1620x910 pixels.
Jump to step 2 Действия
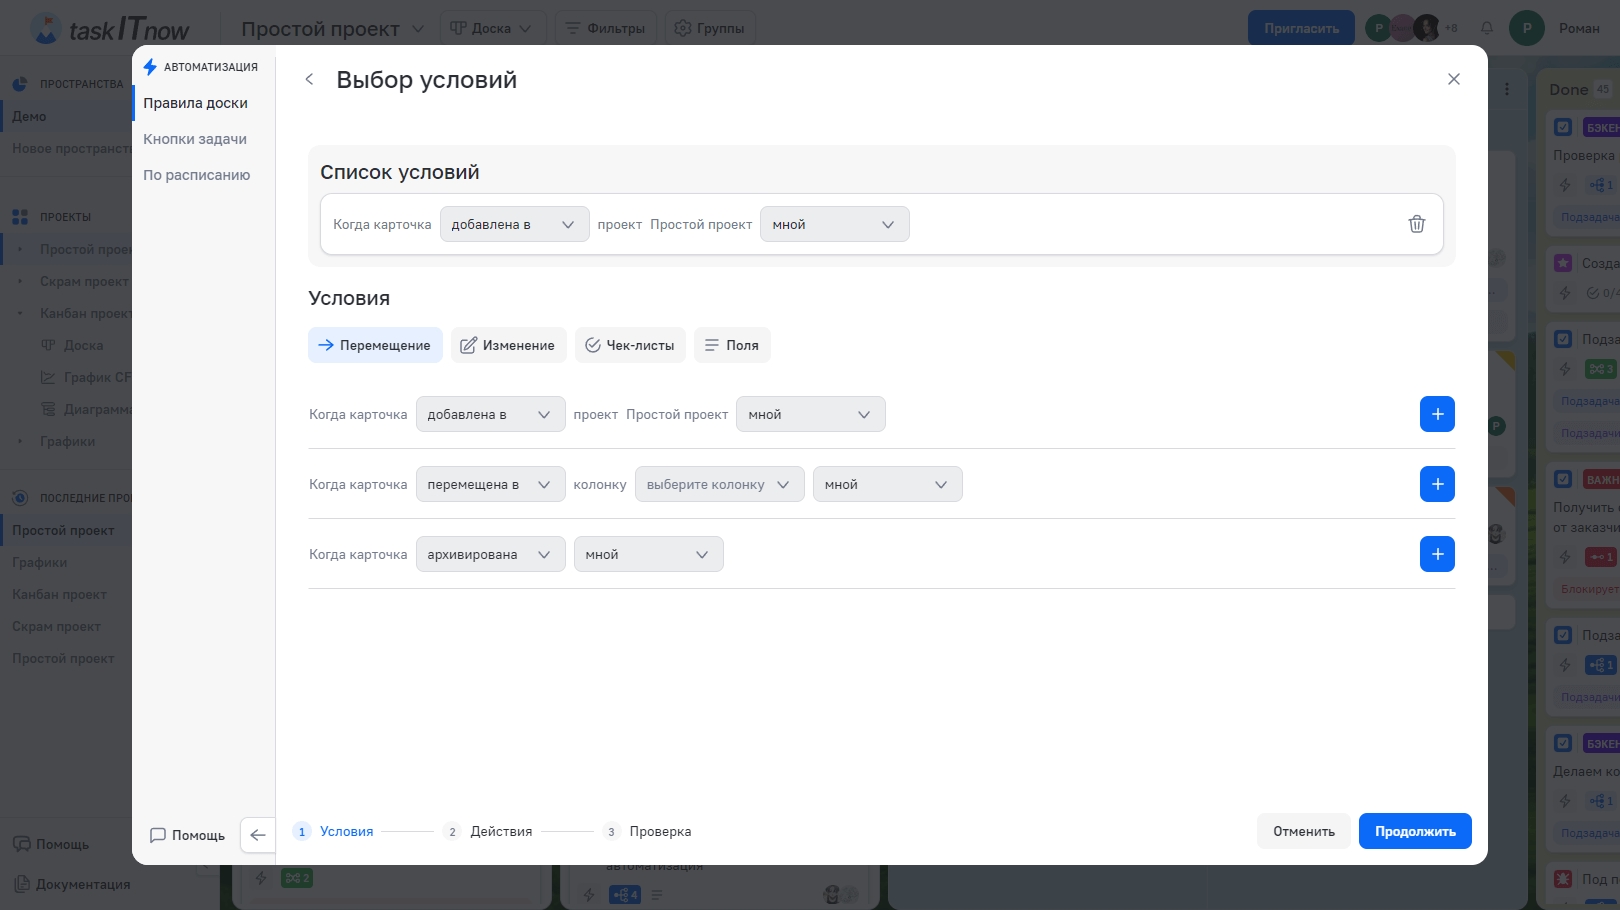(500, 831)
